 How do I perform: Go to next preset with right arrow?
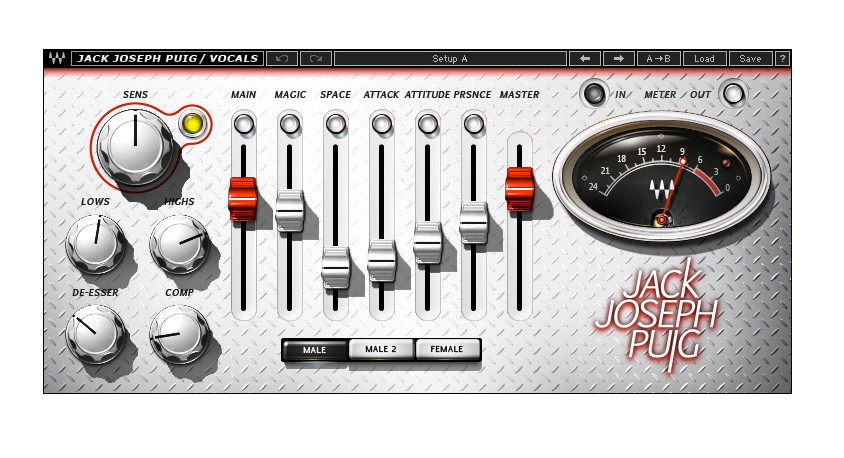click(x=618, y=58)
